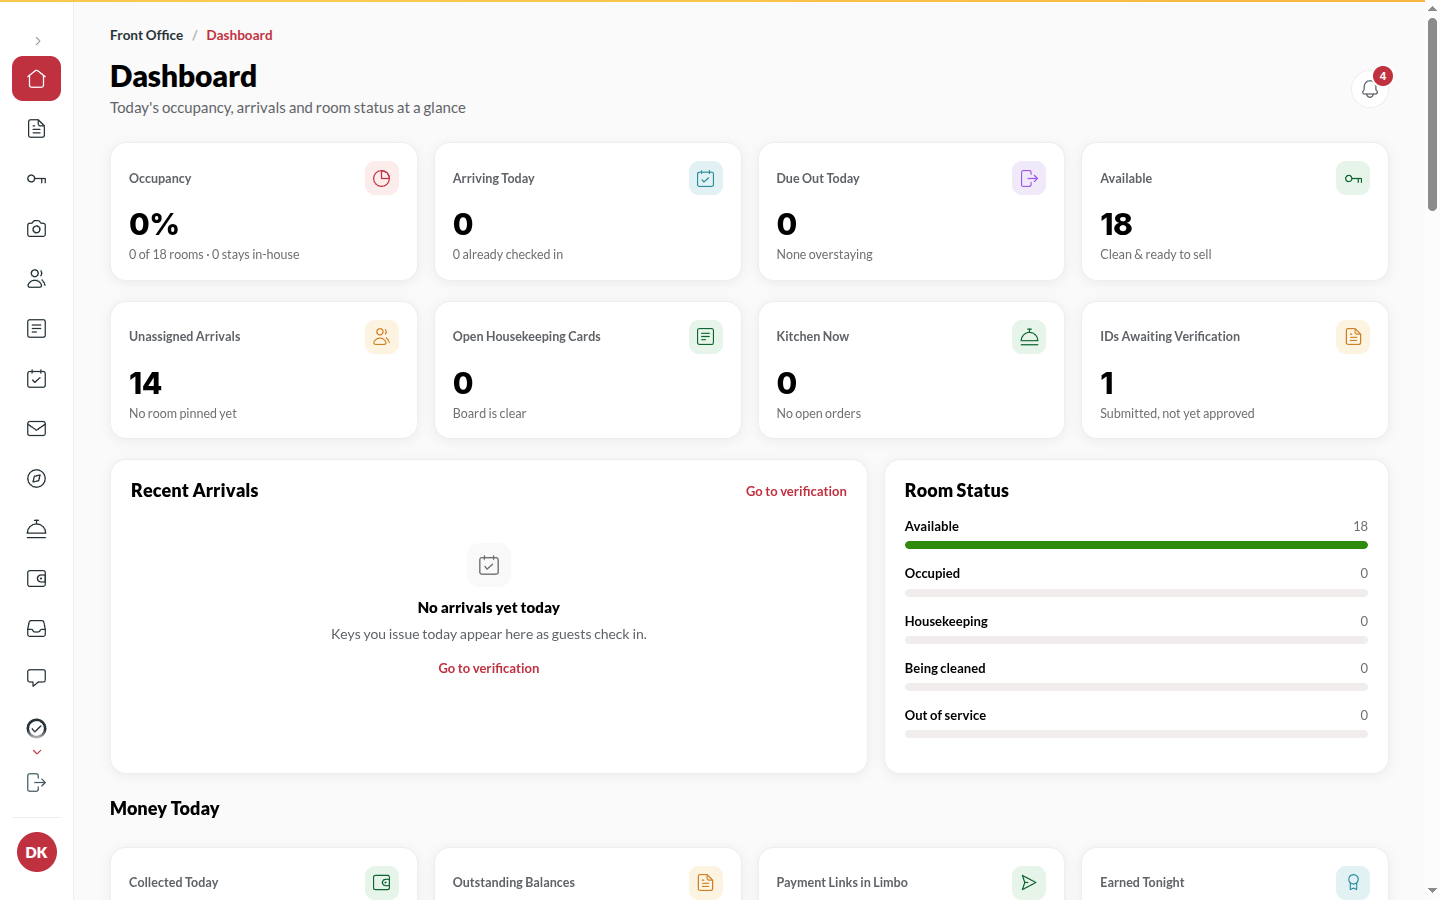Screen dimensions: 1440x900
Task: Click the logout icon in the sidebar
Action: point(36,782)
